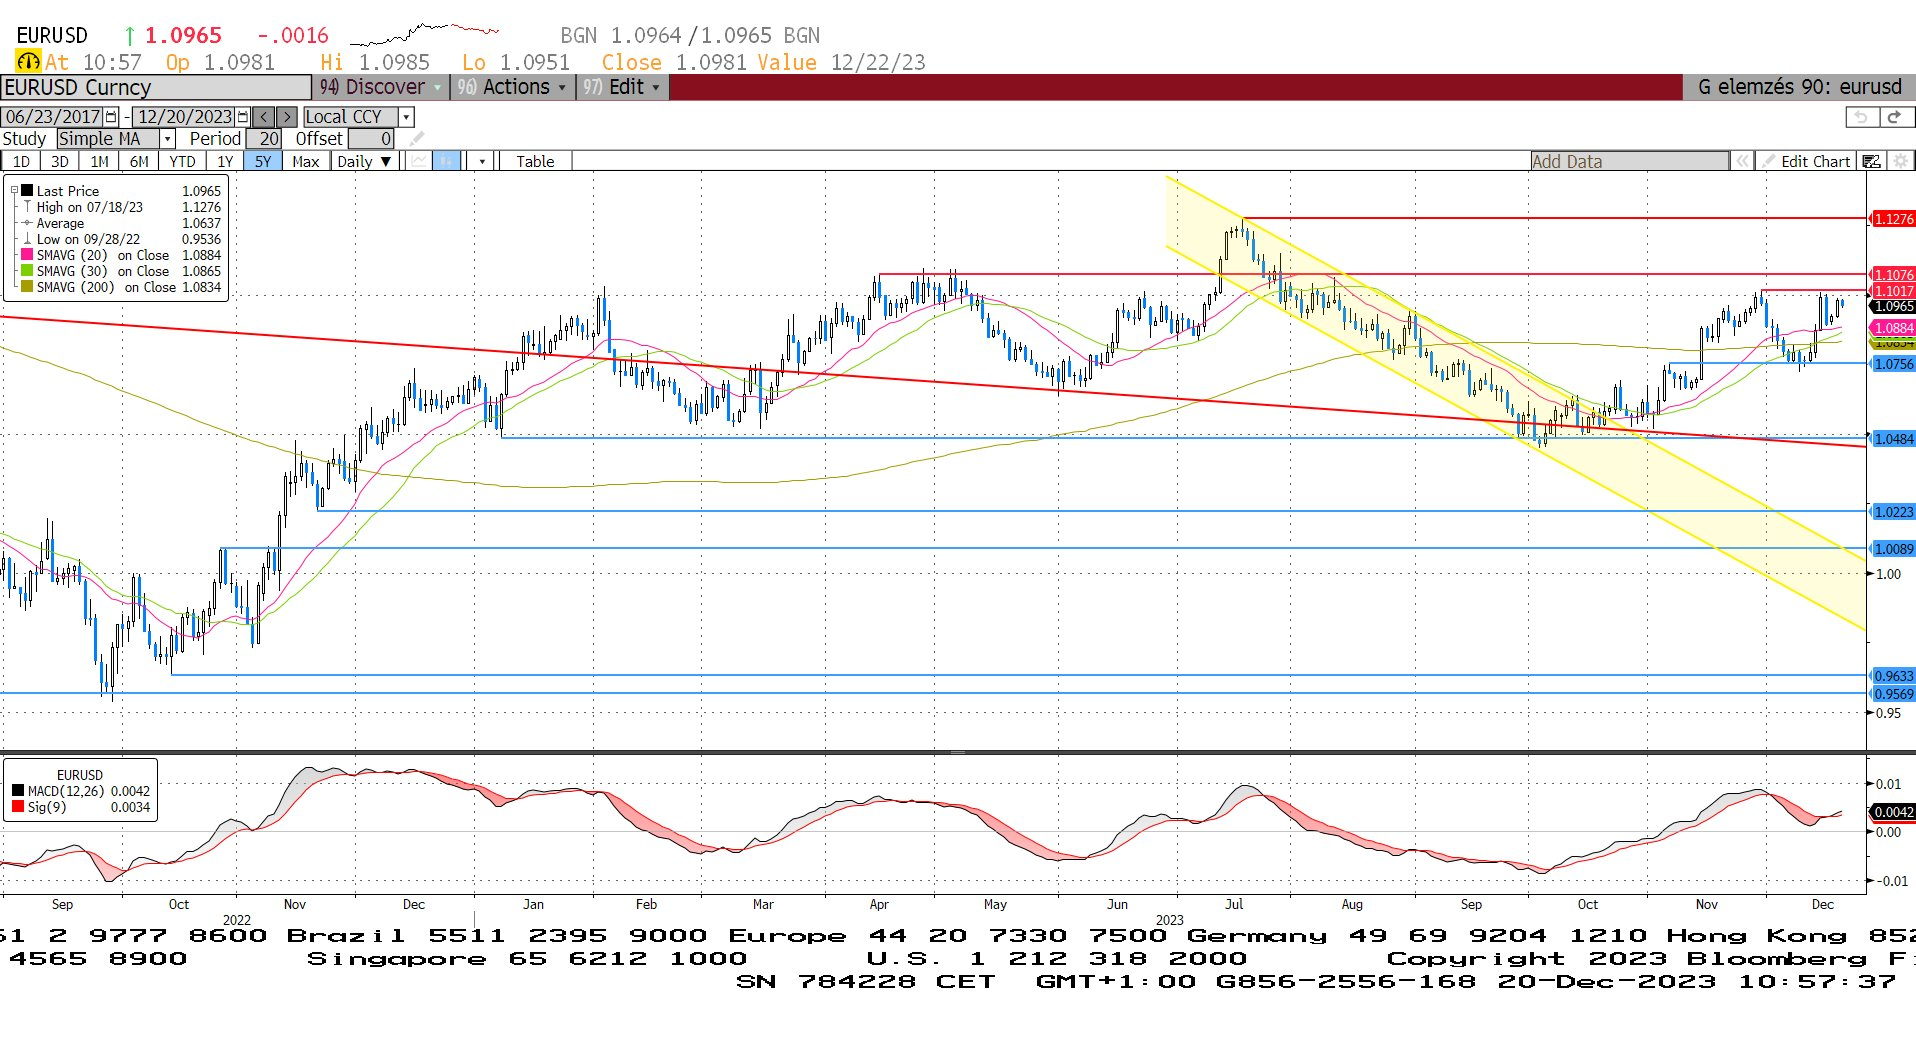Open the chart type dropdown arrow
Screen dimensions: 1916x1037
coord(482,161)
